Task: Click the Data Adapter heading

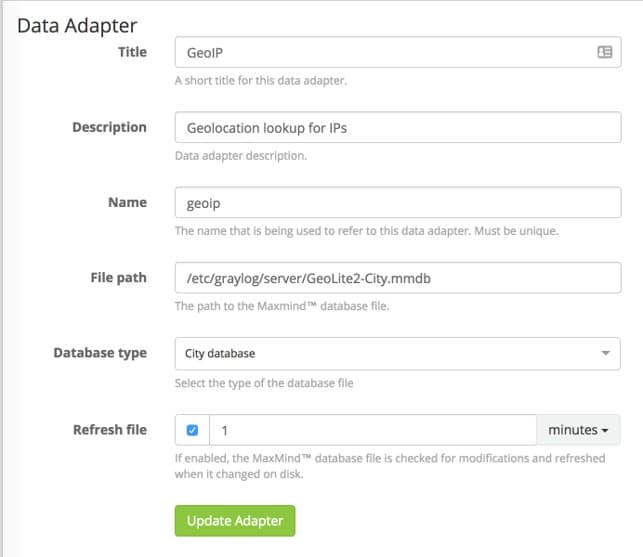Action: [77, 25]
